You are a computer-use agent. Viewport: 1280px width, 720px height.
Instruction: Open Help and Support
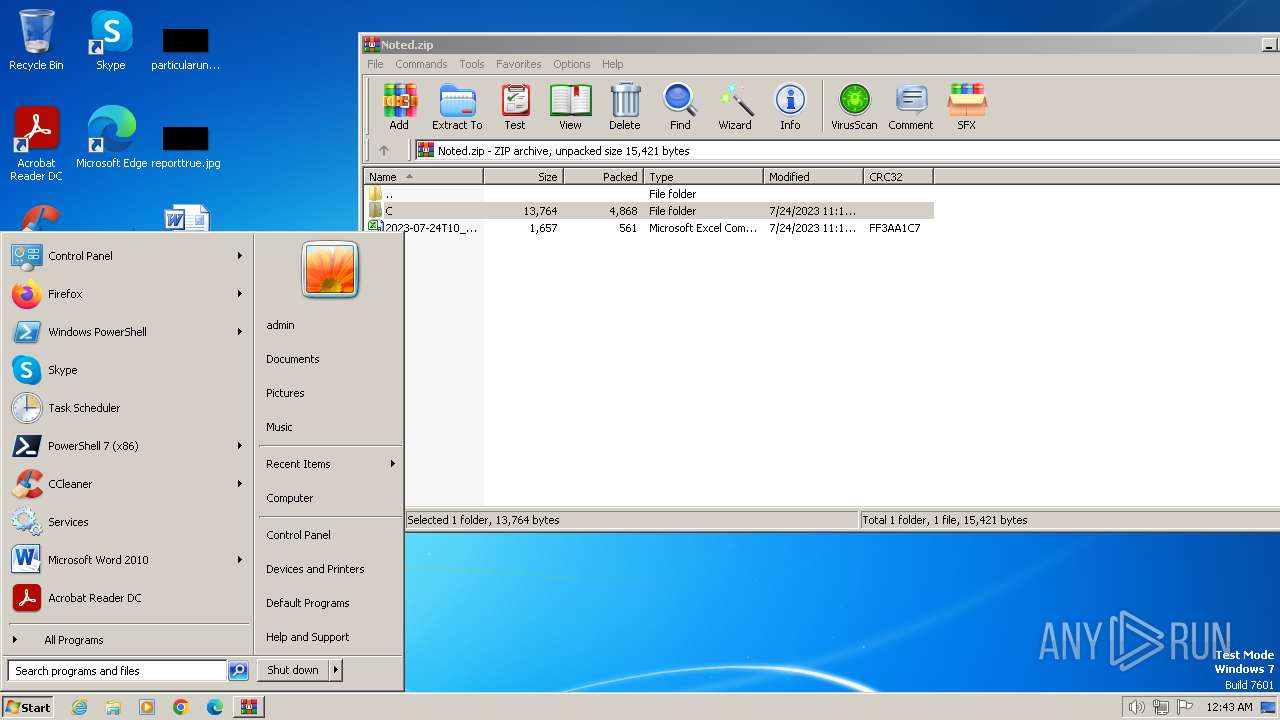tap(308, 637)
